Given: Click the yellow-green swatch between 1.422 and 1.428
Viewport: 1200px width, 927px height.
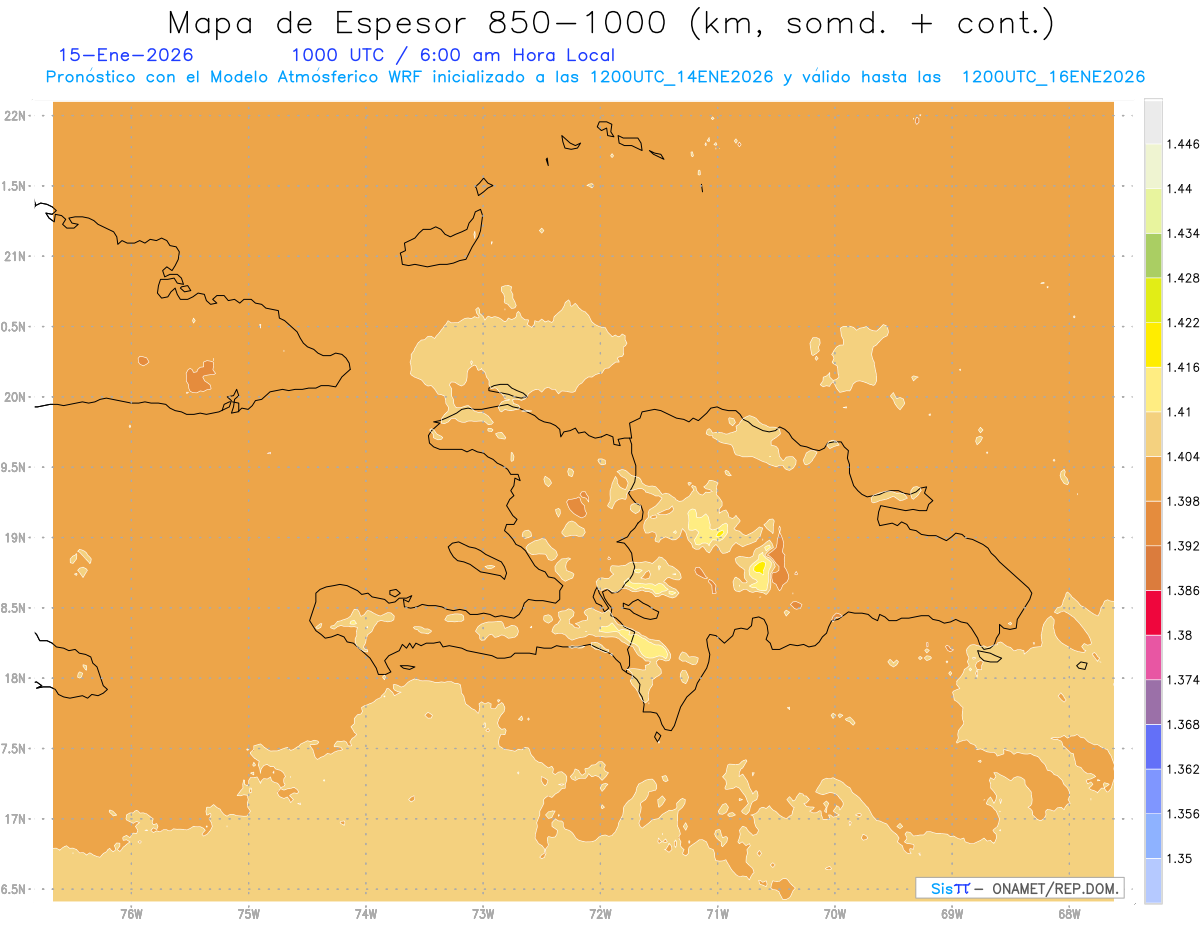Looking at the screenshot, I should pos(1153,300).
